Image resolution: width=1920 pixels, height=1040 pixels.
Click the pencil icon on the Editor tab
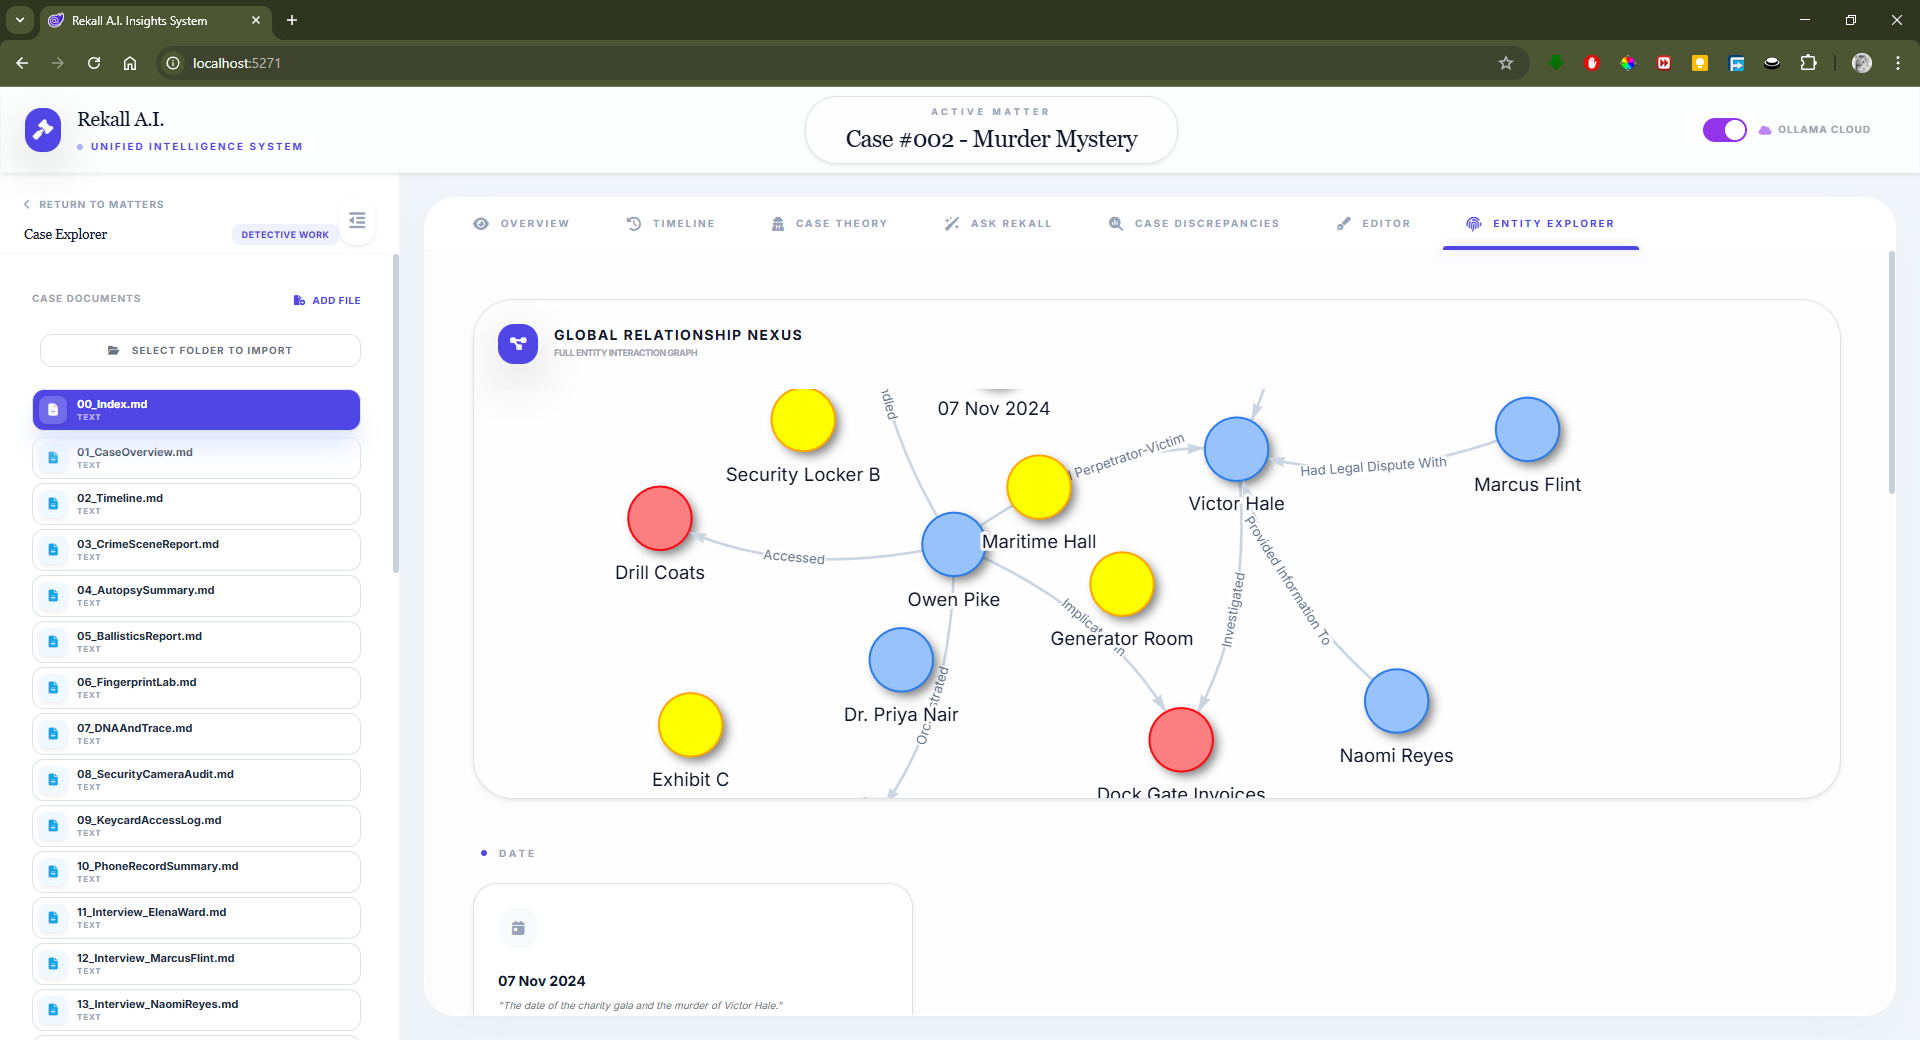coord(1344,223)
